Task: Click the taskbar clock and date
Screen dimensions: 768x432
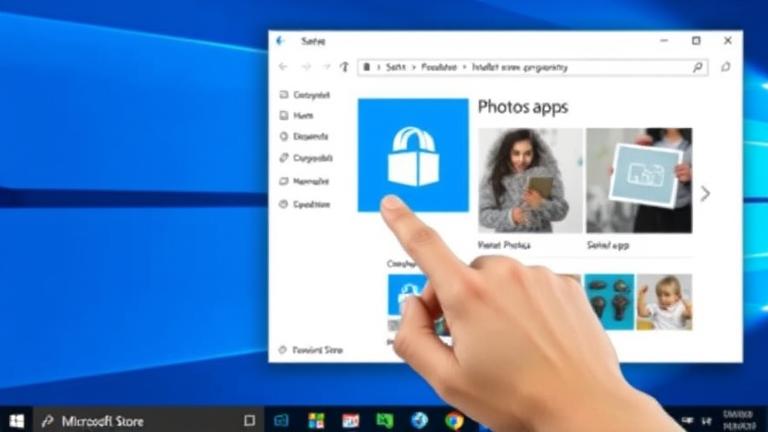Action: click(739, 420)
